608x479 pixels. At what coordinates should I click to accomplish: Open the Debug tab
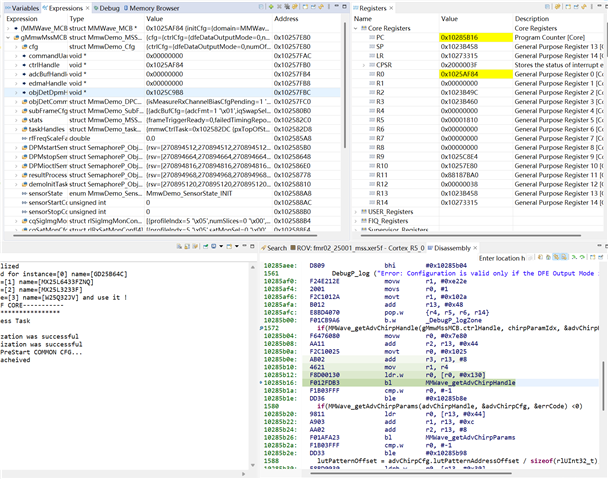[x=108, y=6]
